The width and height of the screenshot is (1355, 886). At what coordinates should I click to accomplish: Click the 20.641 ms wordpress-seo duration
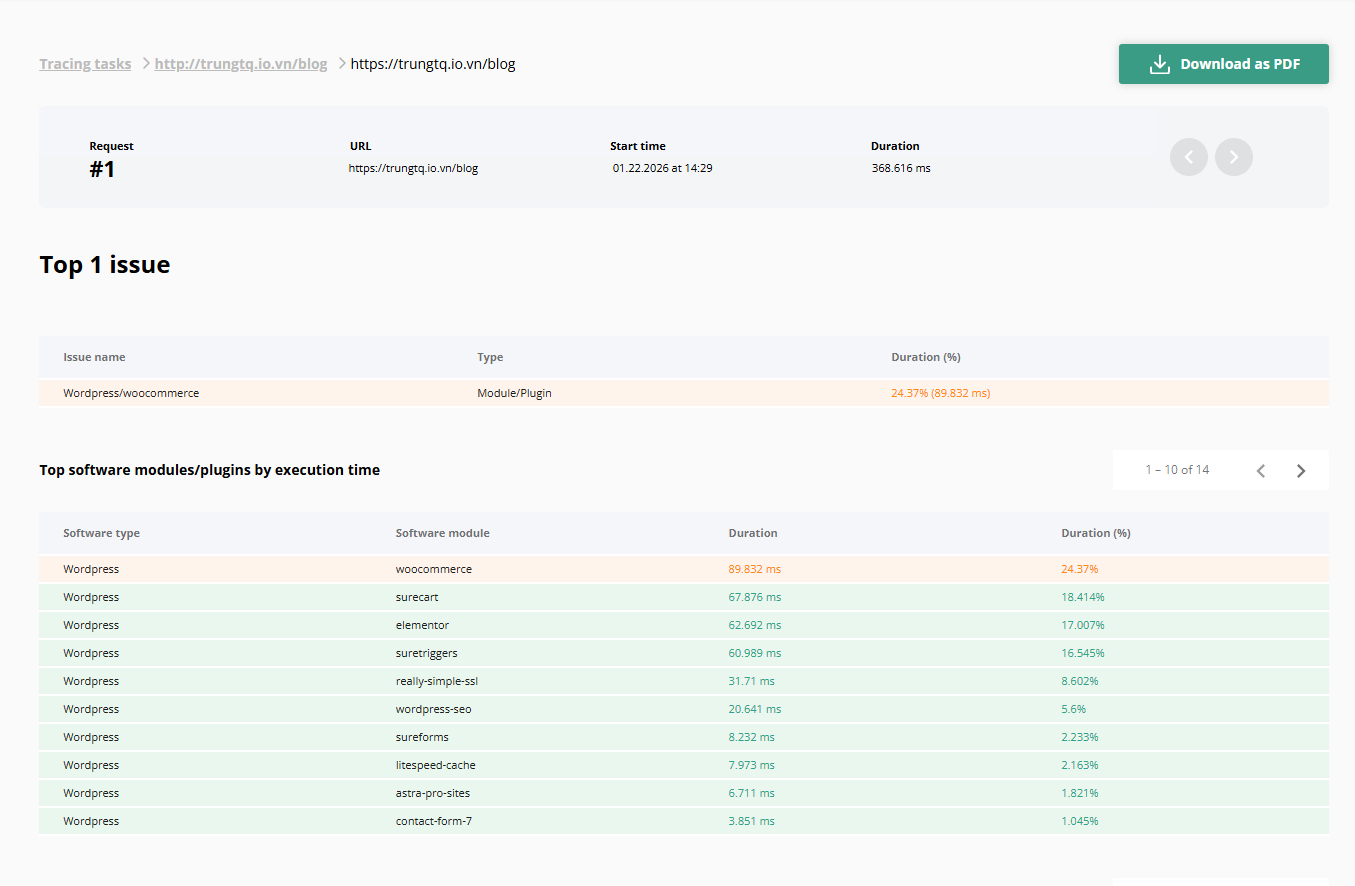click(x=755, y=709)
